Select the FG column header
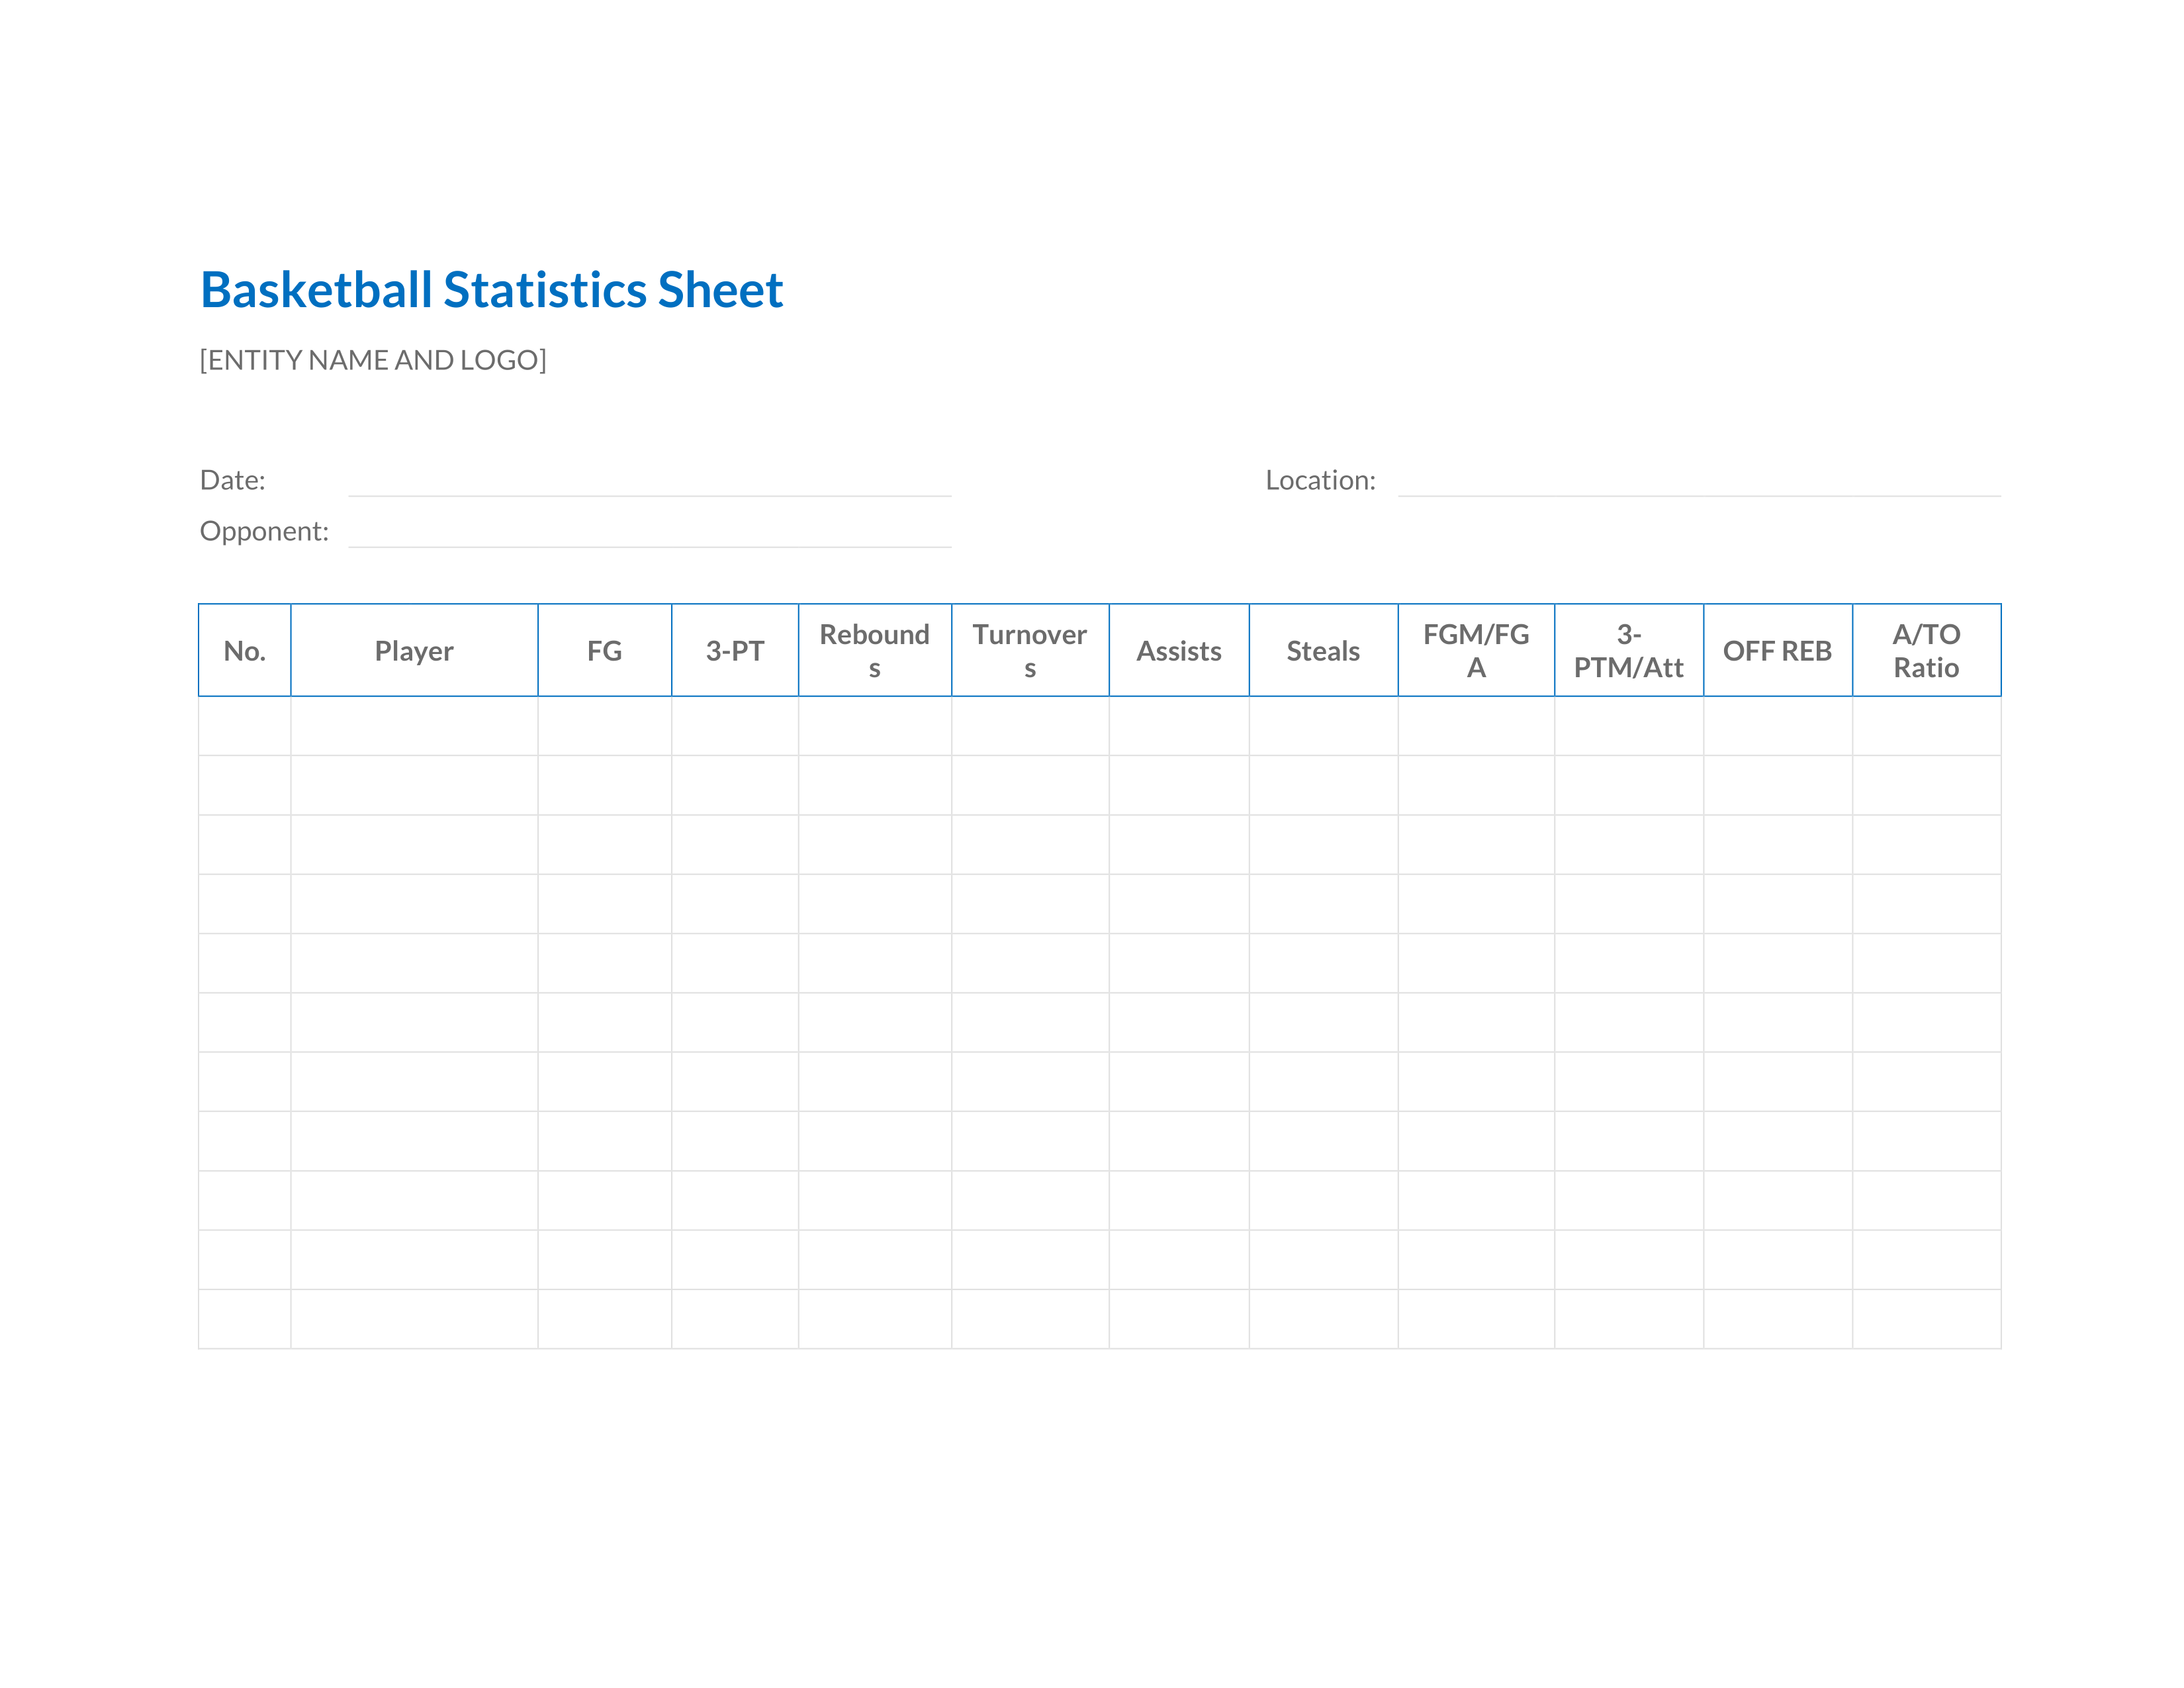Viewport: 2184px width, 1688px height. [605, 650]
